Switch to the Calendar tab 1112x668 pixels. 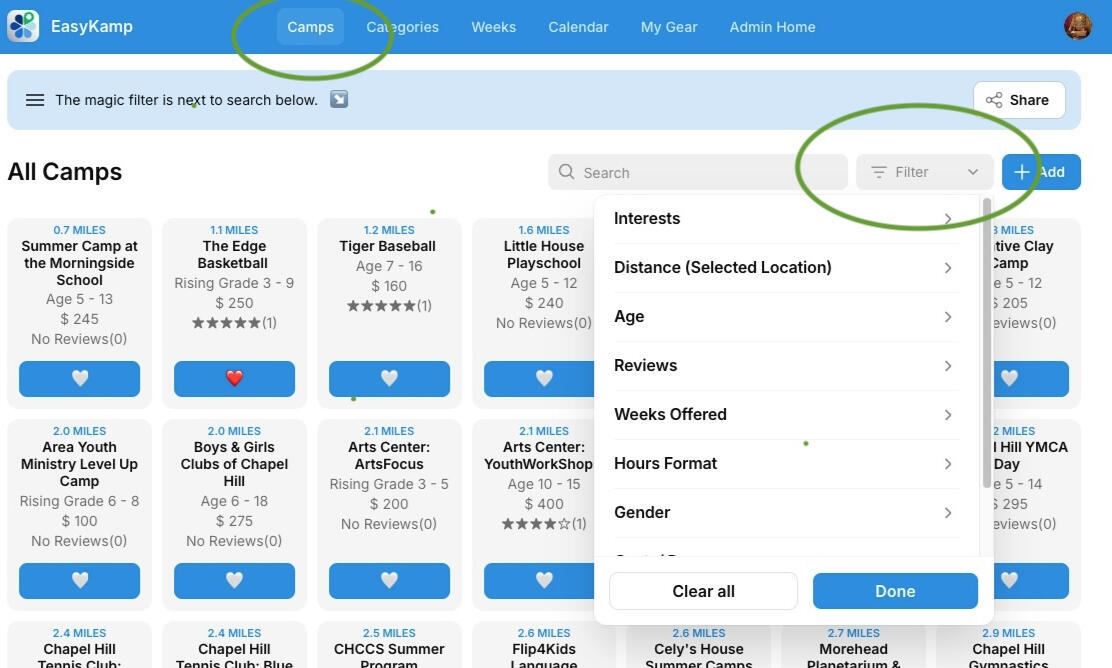[x=578, y=27]
